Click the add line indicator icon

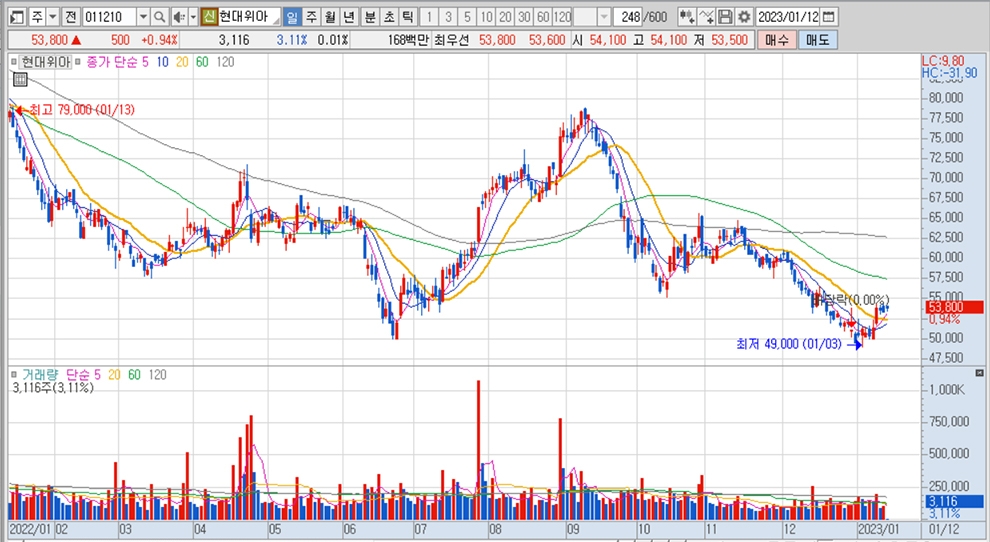707,17
